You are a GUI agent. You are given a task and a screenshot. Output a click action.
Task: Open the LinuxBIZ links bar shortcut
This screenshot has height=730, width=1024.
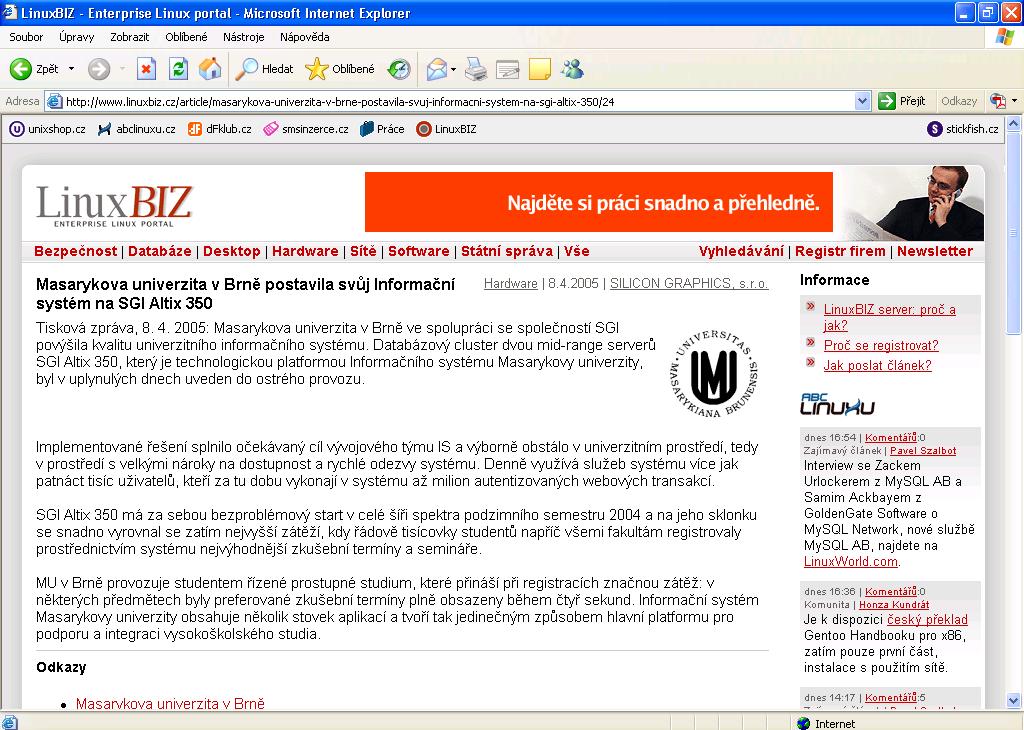pyautogui.click(x=447, y=129)
